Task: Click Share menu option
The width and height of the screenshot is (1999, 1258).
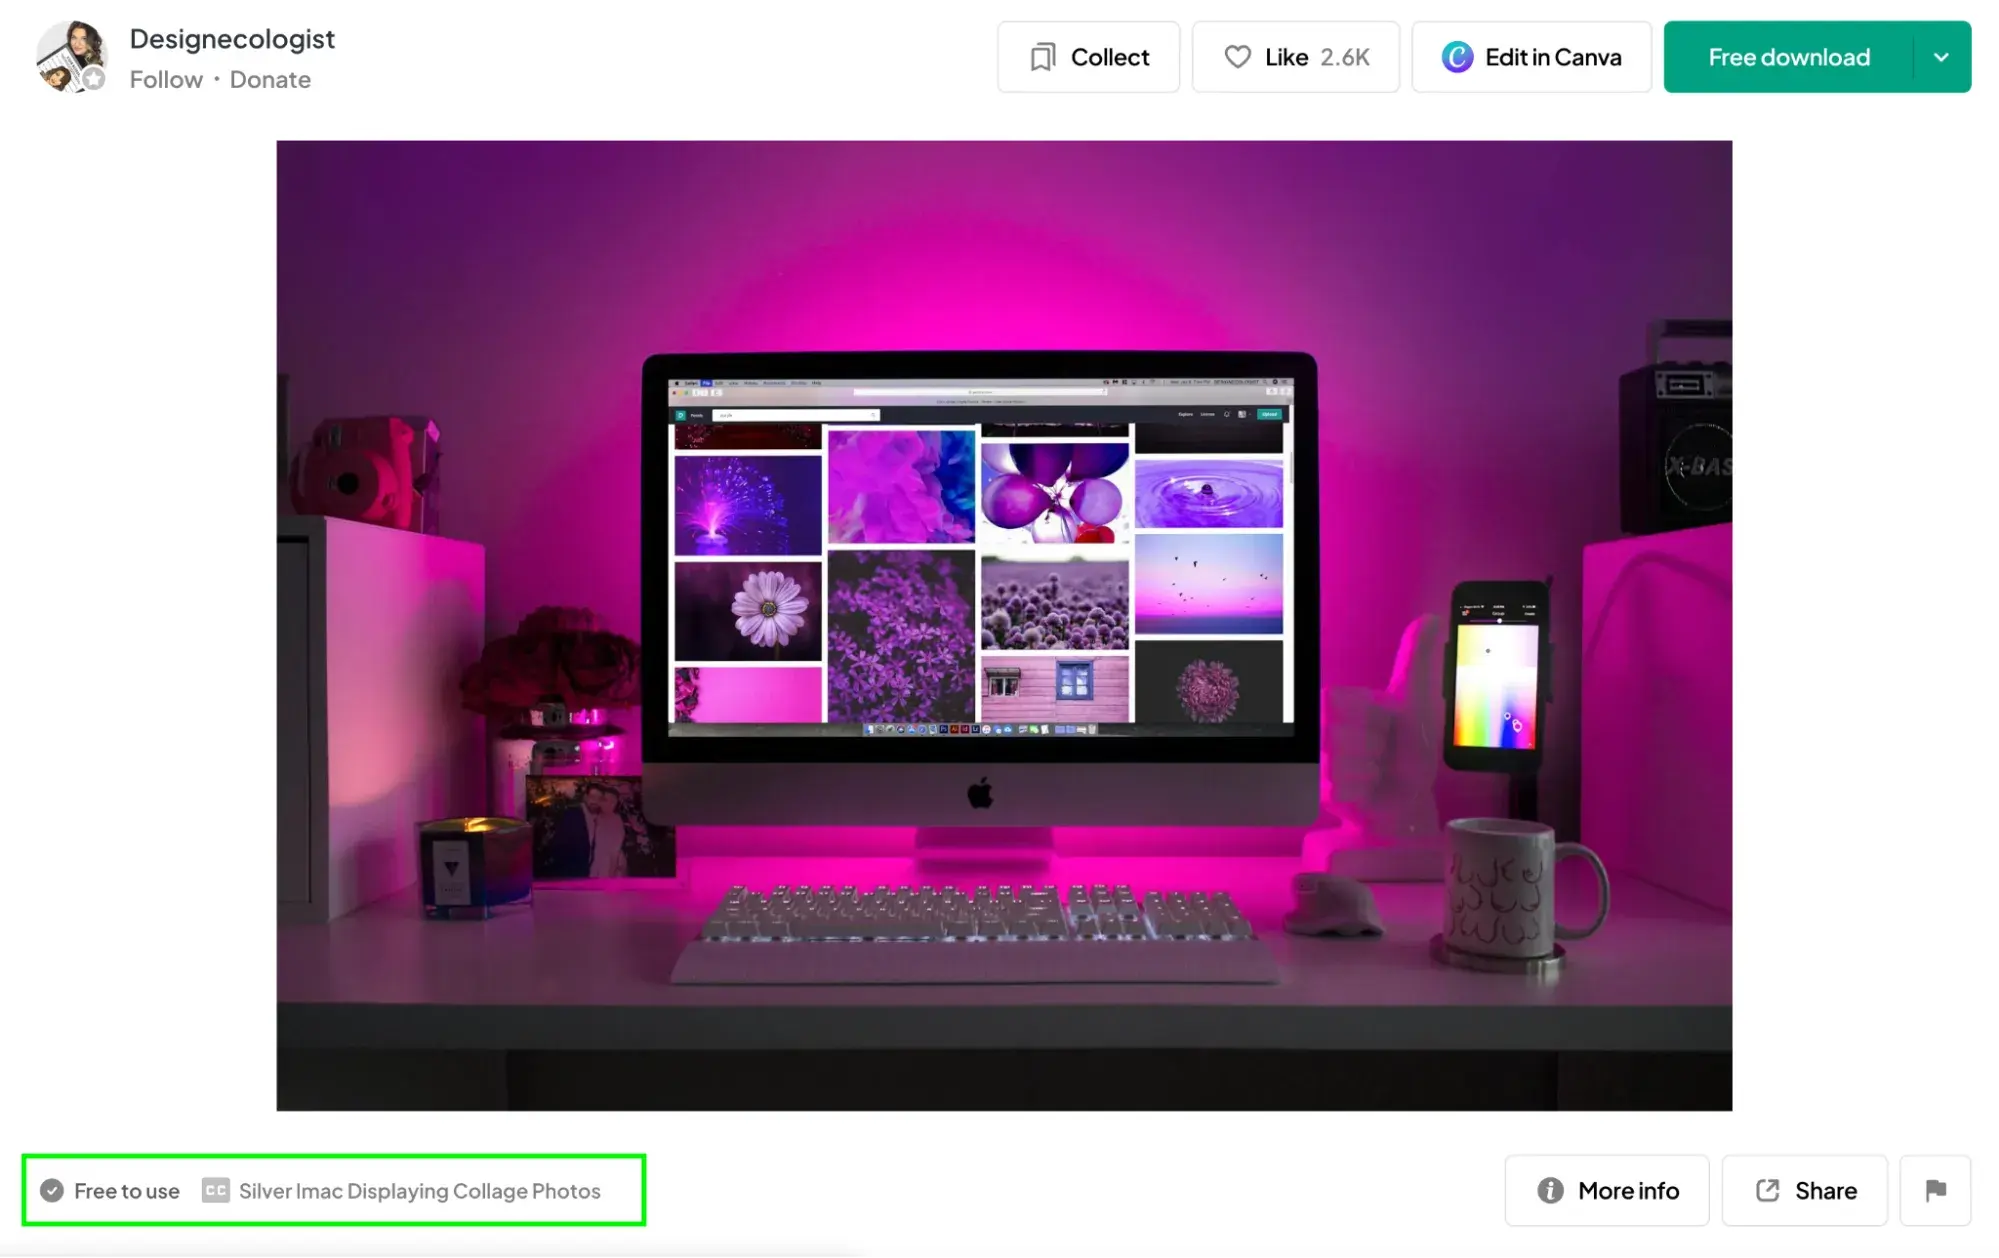Action: point(1806,1188)
